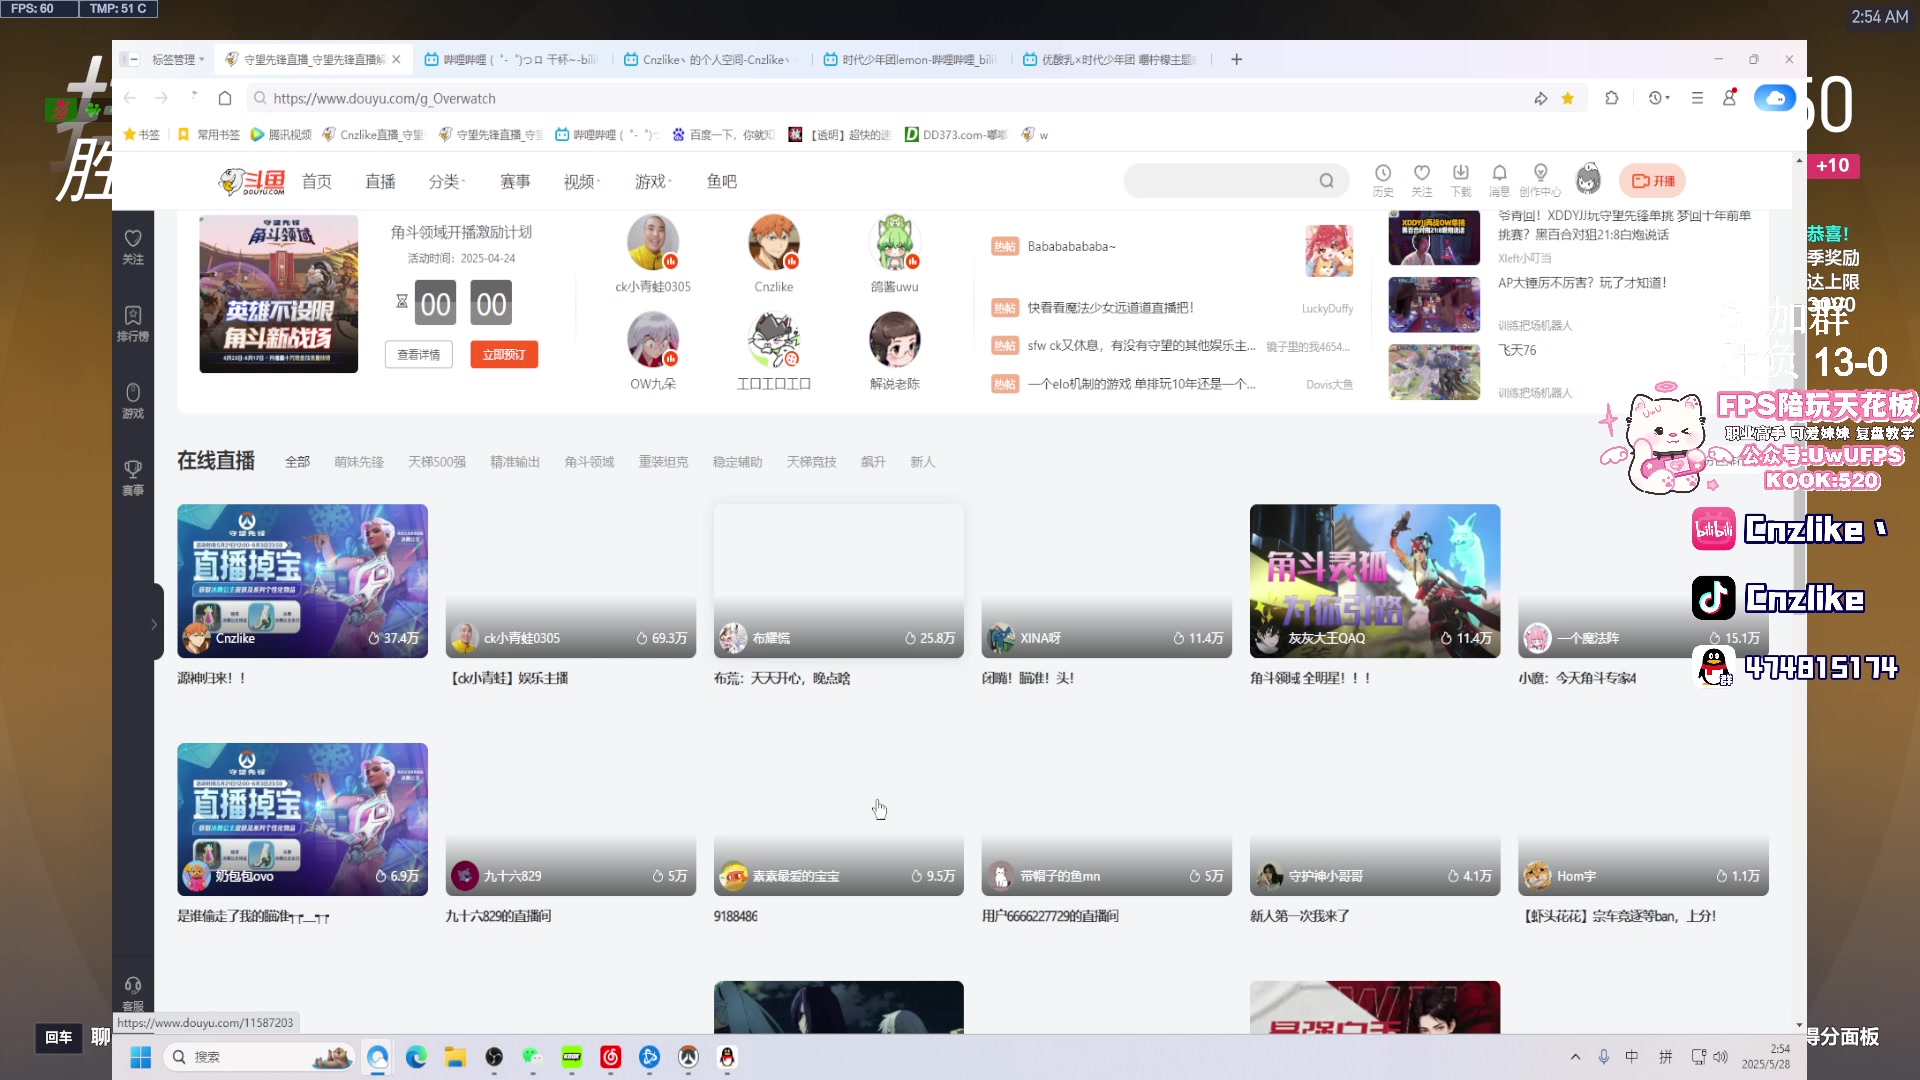This screenshot has width=1920, height=1080.
Task: Open hot post Babababababa~
Action: coord(1071,246)
